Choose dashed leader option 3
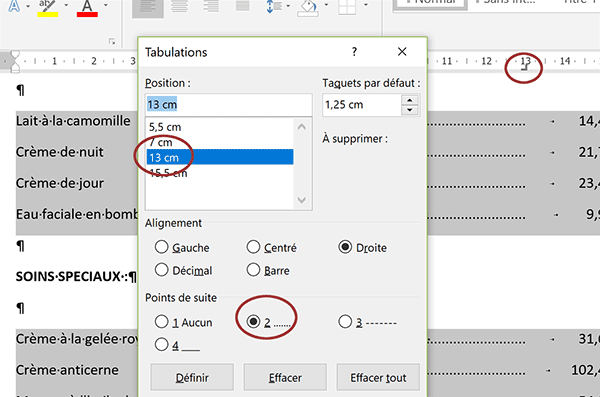The image size is (600, 397). 367,322
